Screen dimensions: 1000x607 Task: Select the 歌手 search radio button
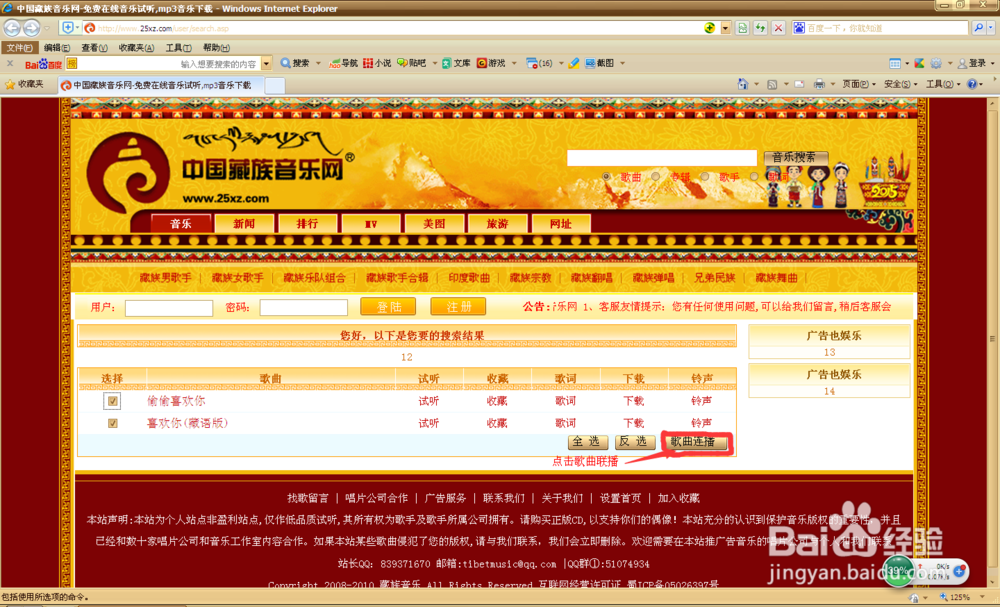[704, 176]
